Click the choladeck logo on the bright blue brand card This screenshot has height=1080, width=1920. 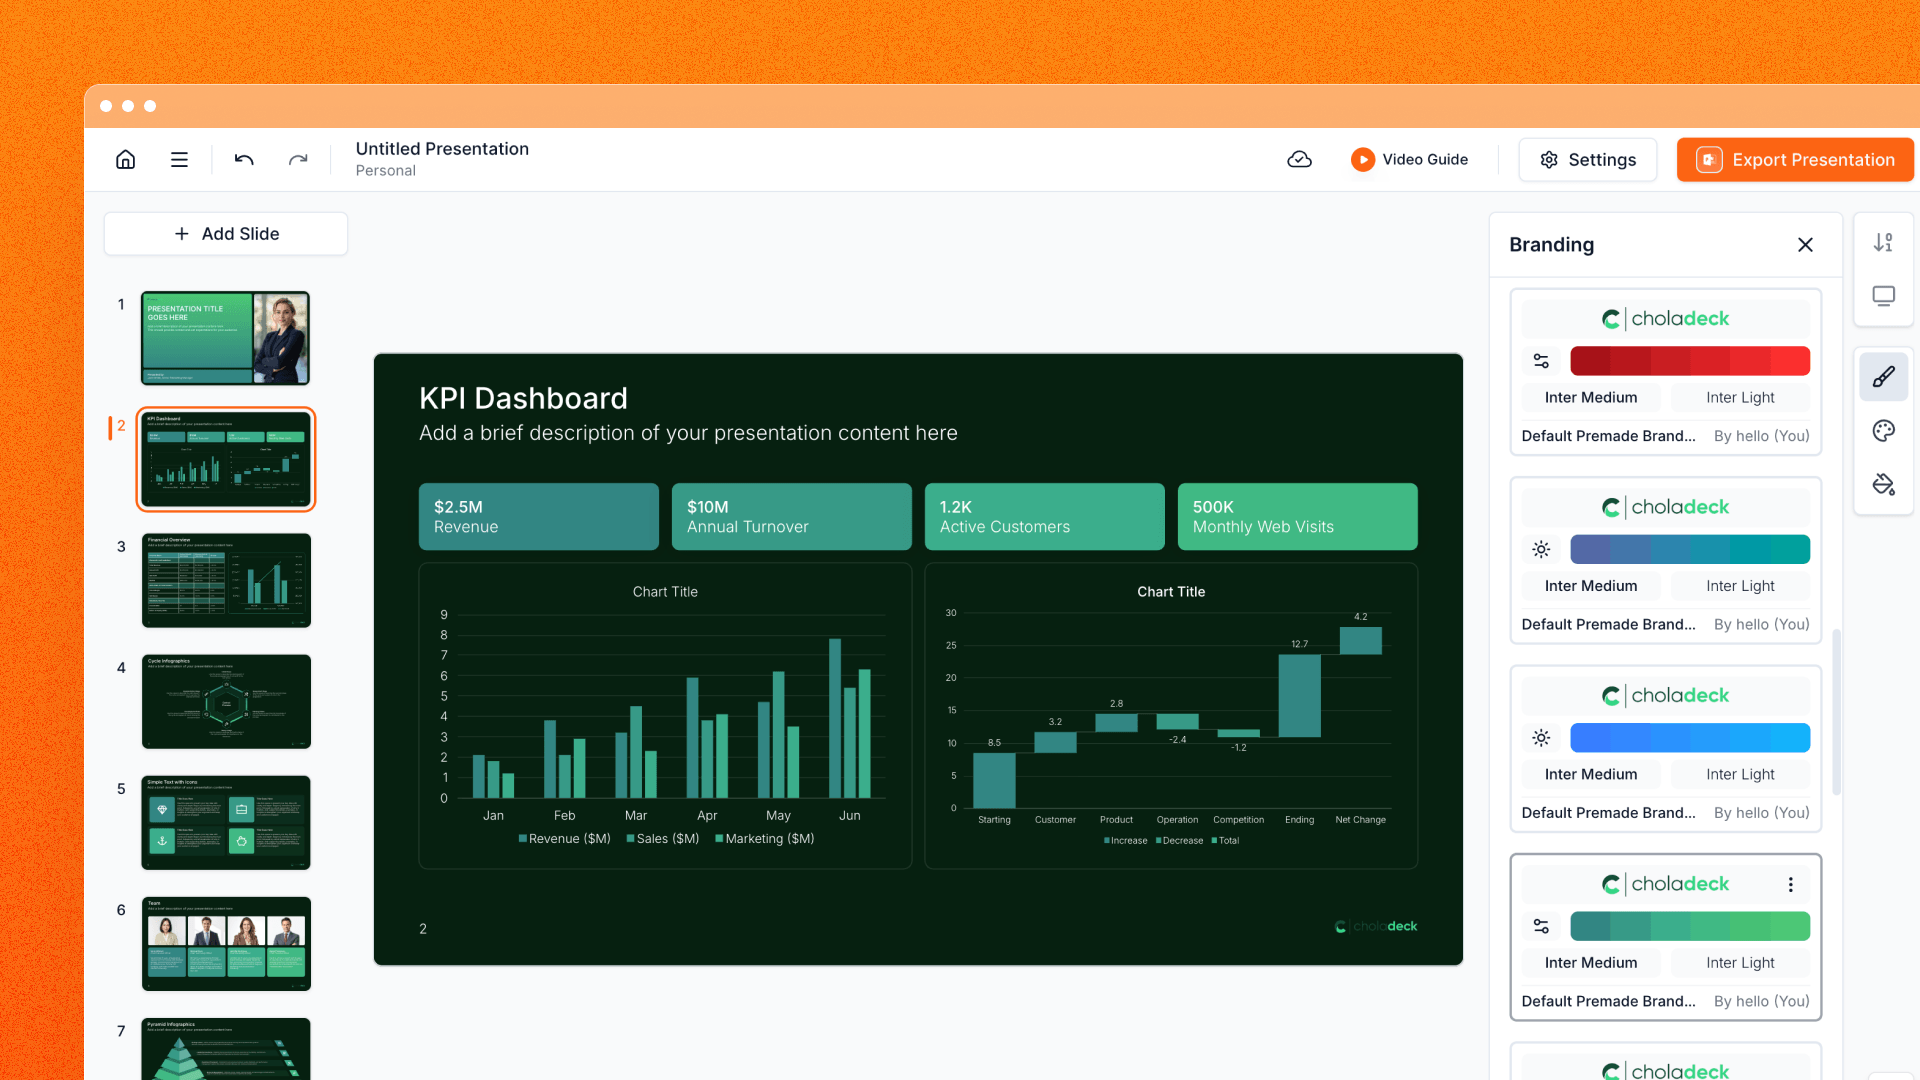pos(1665,696)
